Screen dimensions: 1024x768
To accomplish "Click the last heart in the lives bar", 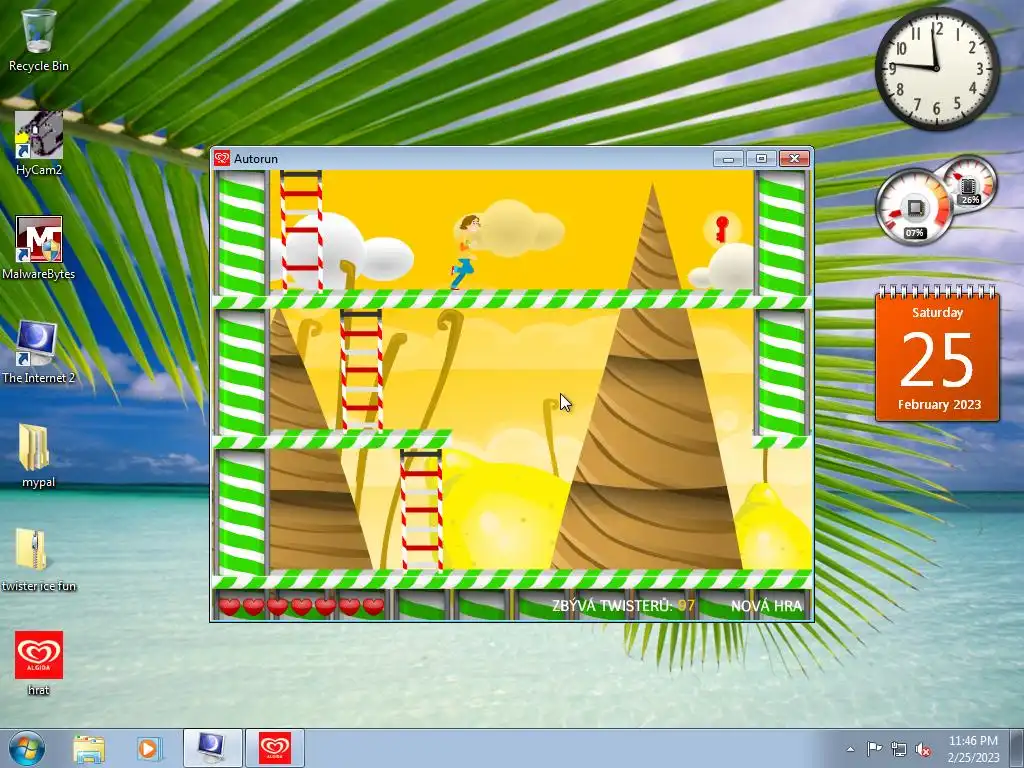I will click(x=374, y=607).
